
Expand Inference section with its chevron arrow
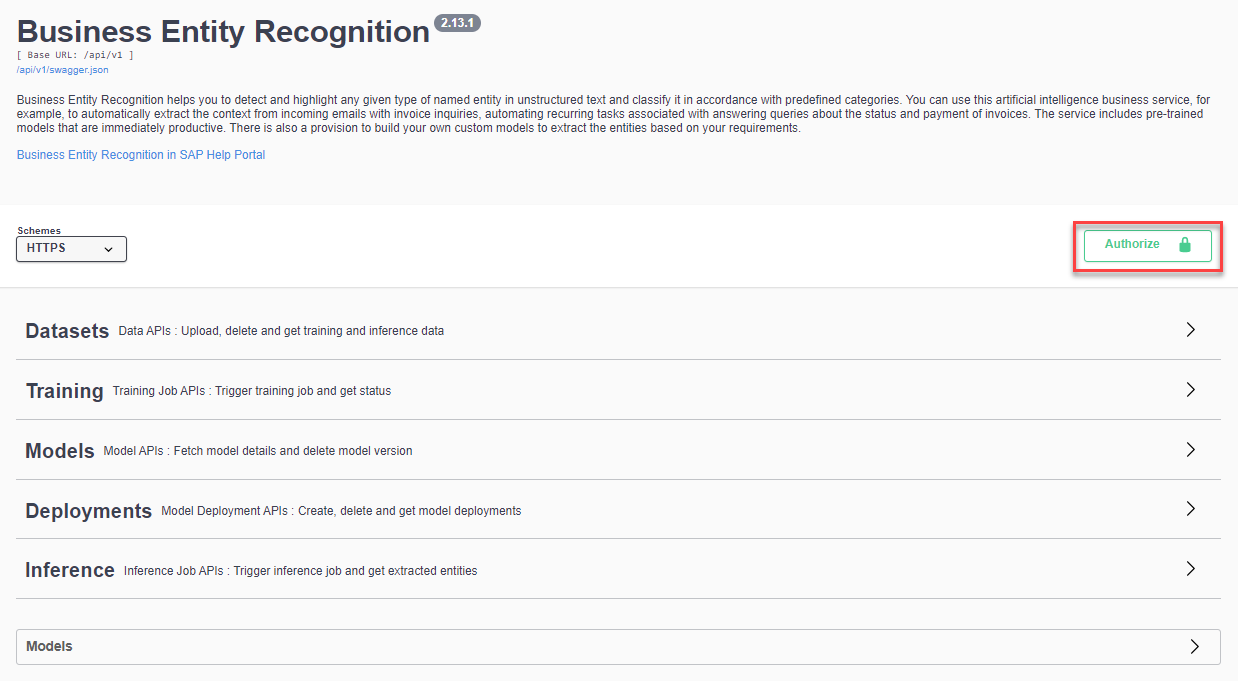[1190, 569]
